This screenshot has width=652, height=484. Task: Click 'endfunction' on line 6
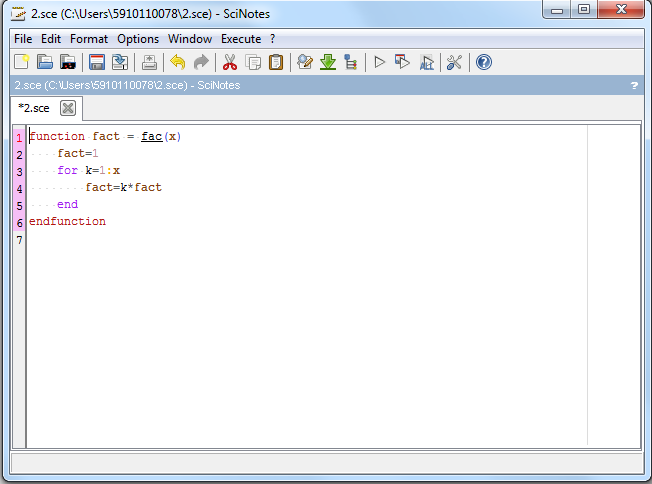coord(67,222)
